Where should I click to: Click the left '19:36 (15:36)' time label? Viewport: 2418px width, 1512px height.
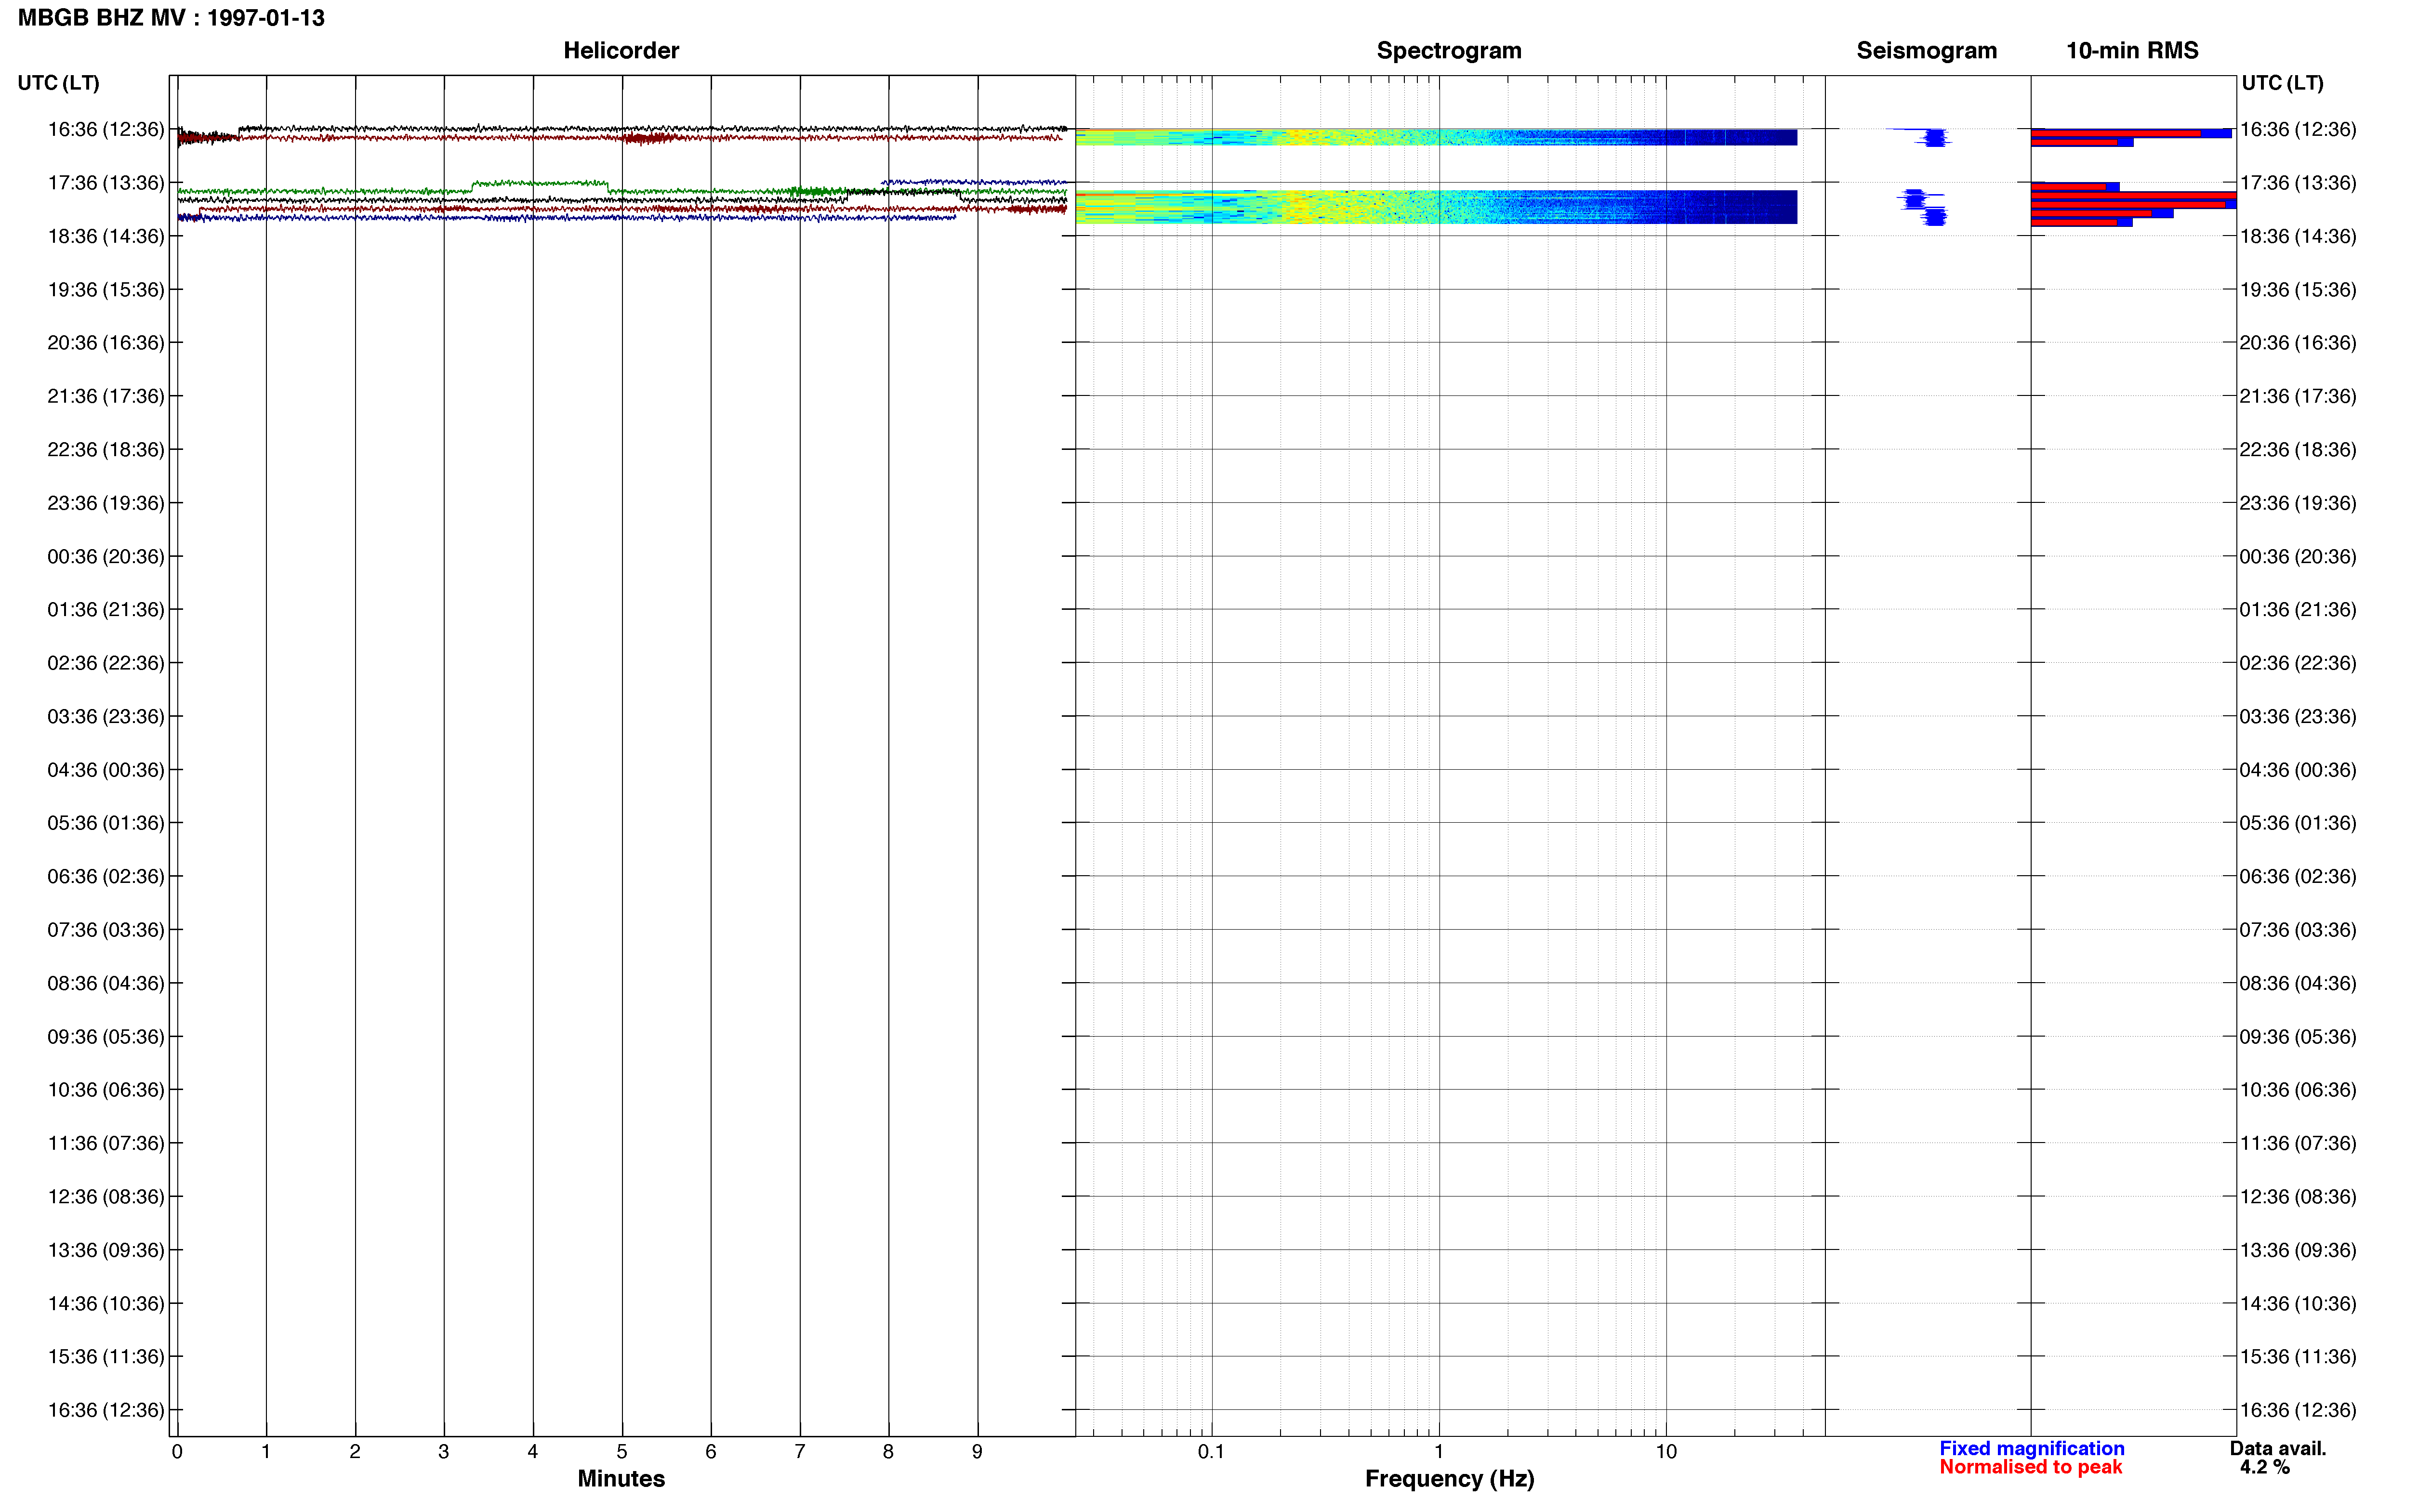point(106,290)
